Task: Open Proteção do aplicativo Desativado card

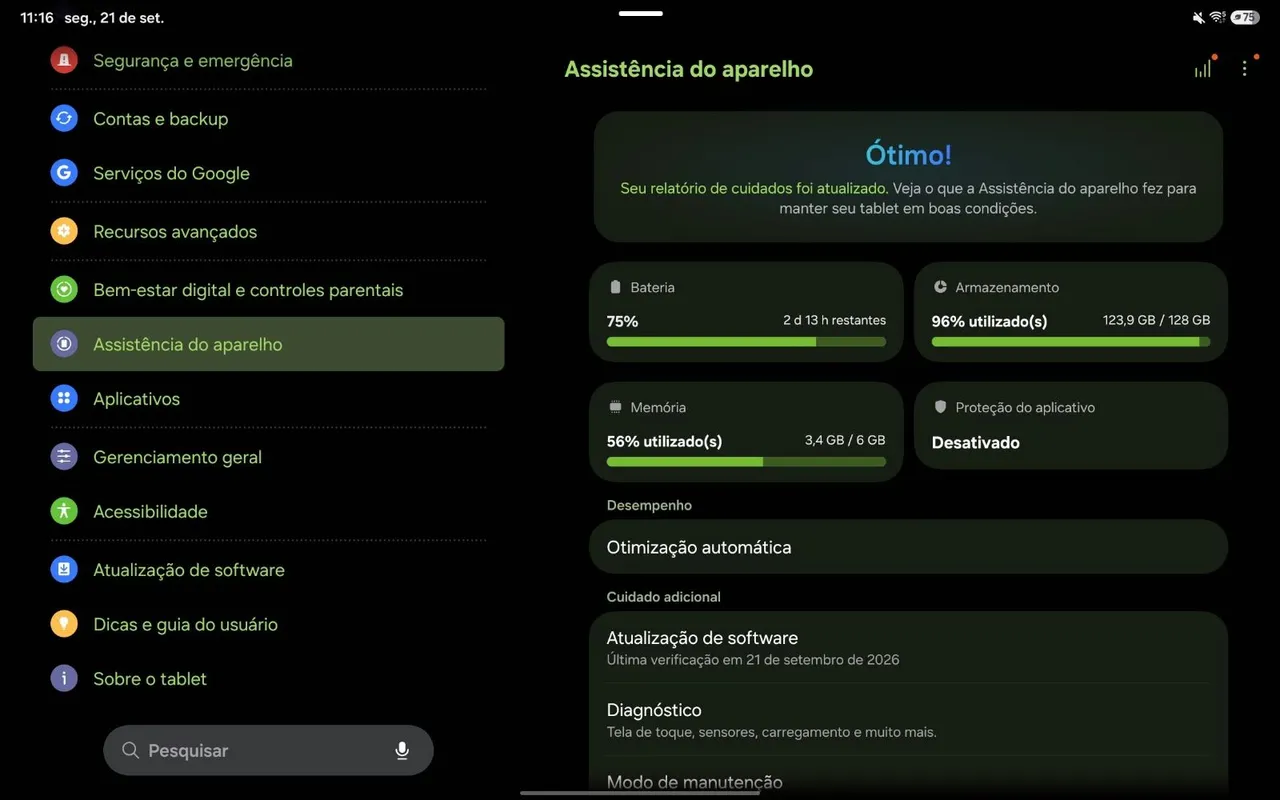Action: pyautogui.click(x=1070, y=426)
